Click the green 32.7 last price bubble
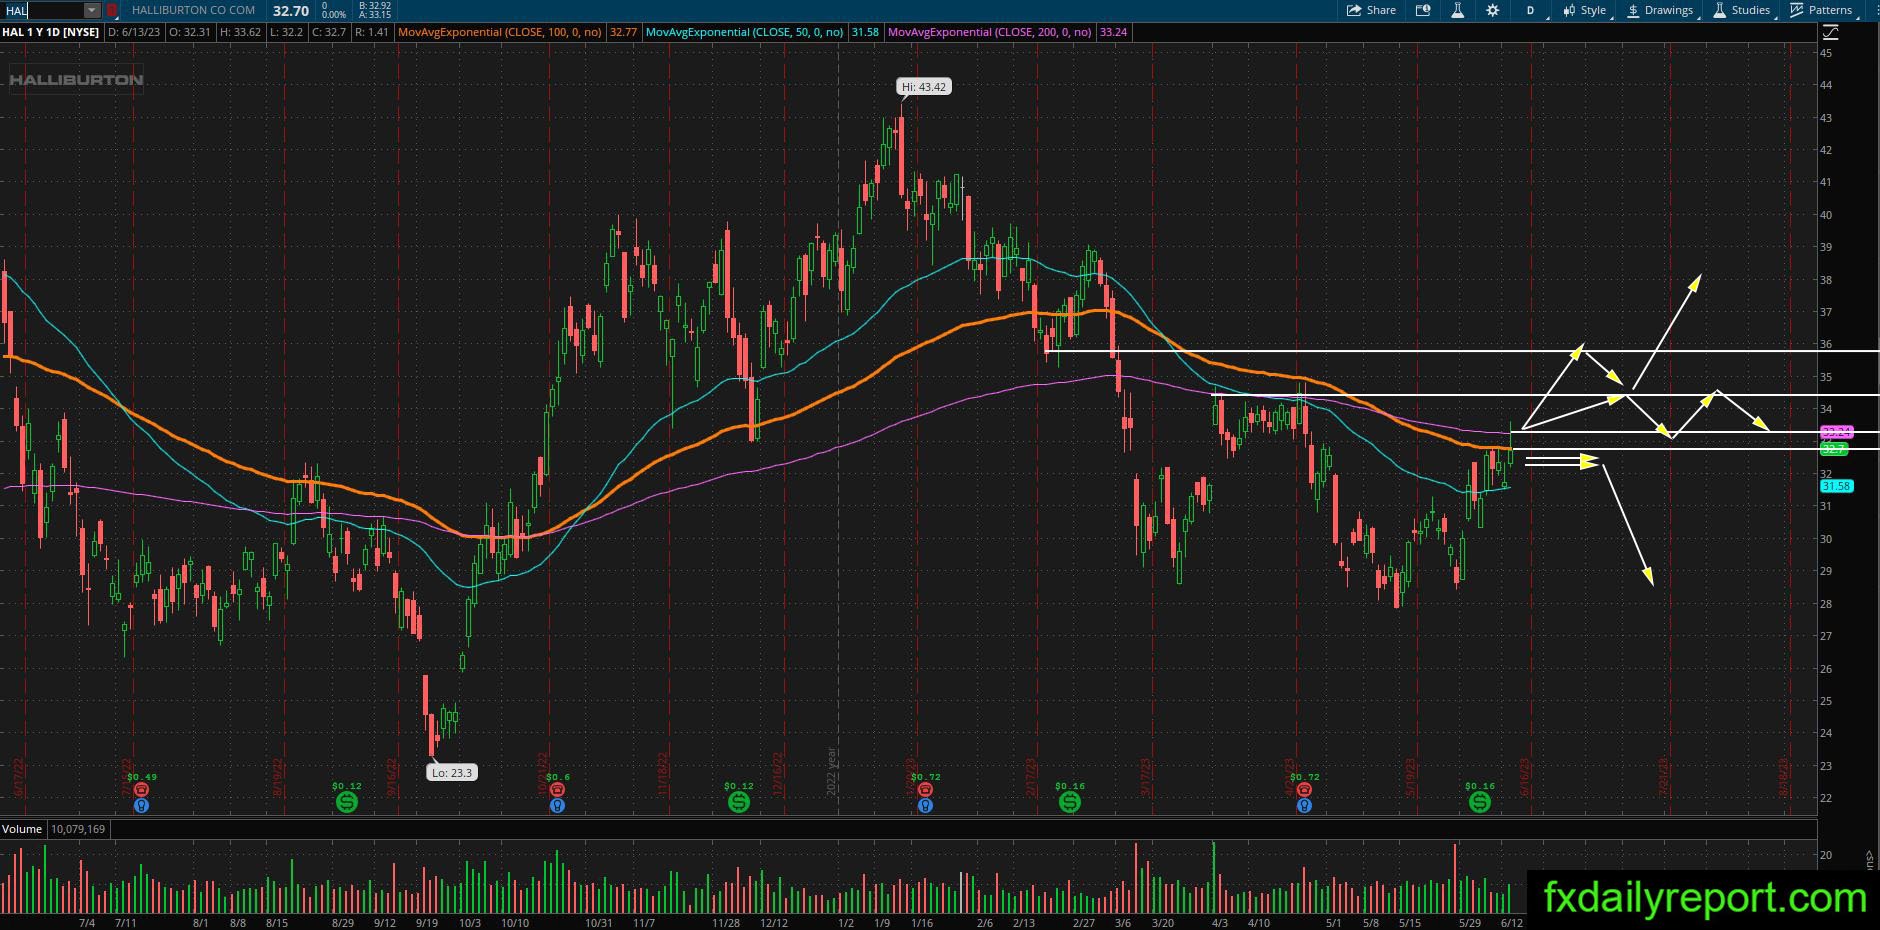The image size is (1880, 930). [x=1834, y=450]
